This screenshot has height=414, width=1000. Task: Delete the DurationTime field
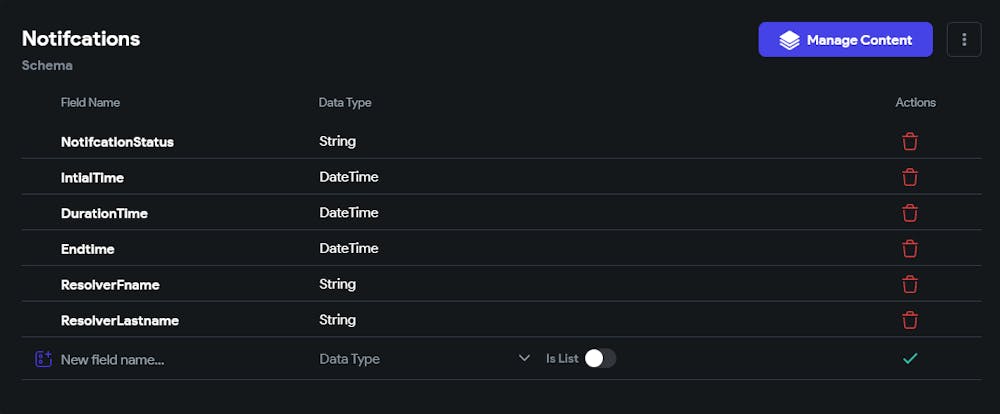910,213
